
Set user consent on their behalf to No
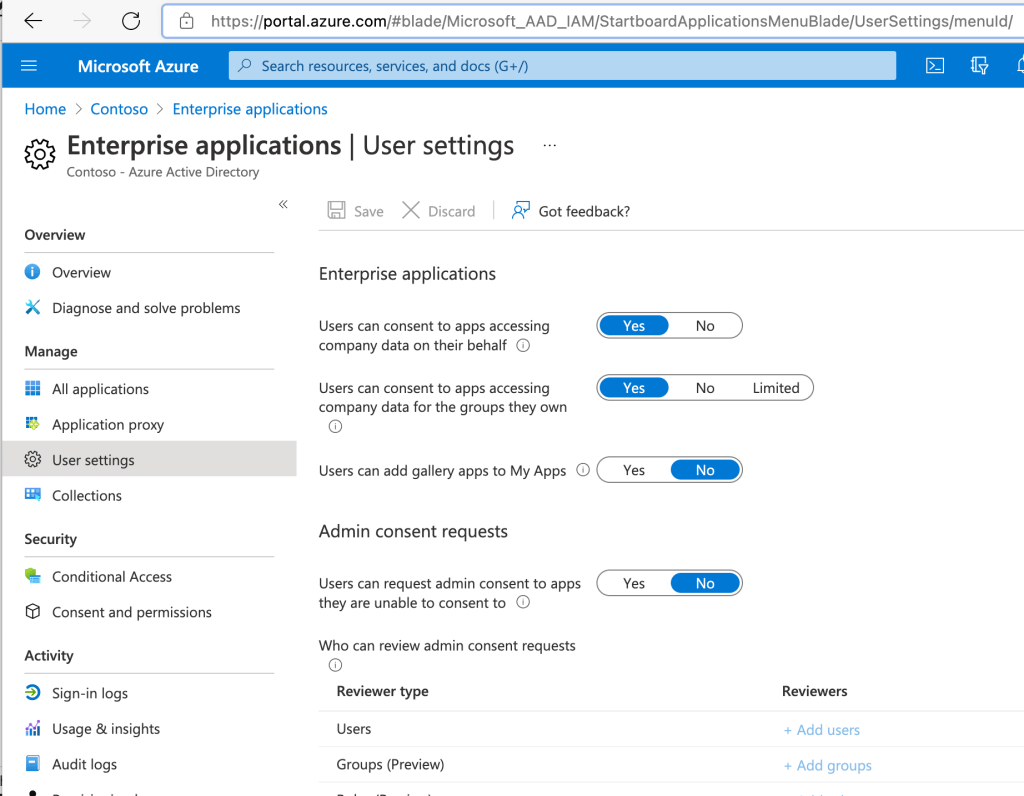click(x=705, y=326)
